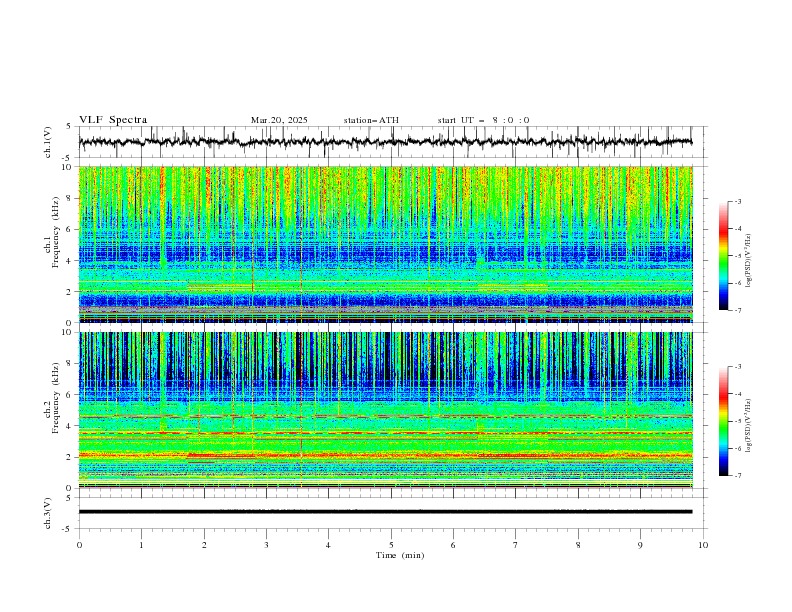This screenshot has height=612, width=792.
Task: Click the ch.1 voltage waveform trace
Action: [385, 142]
